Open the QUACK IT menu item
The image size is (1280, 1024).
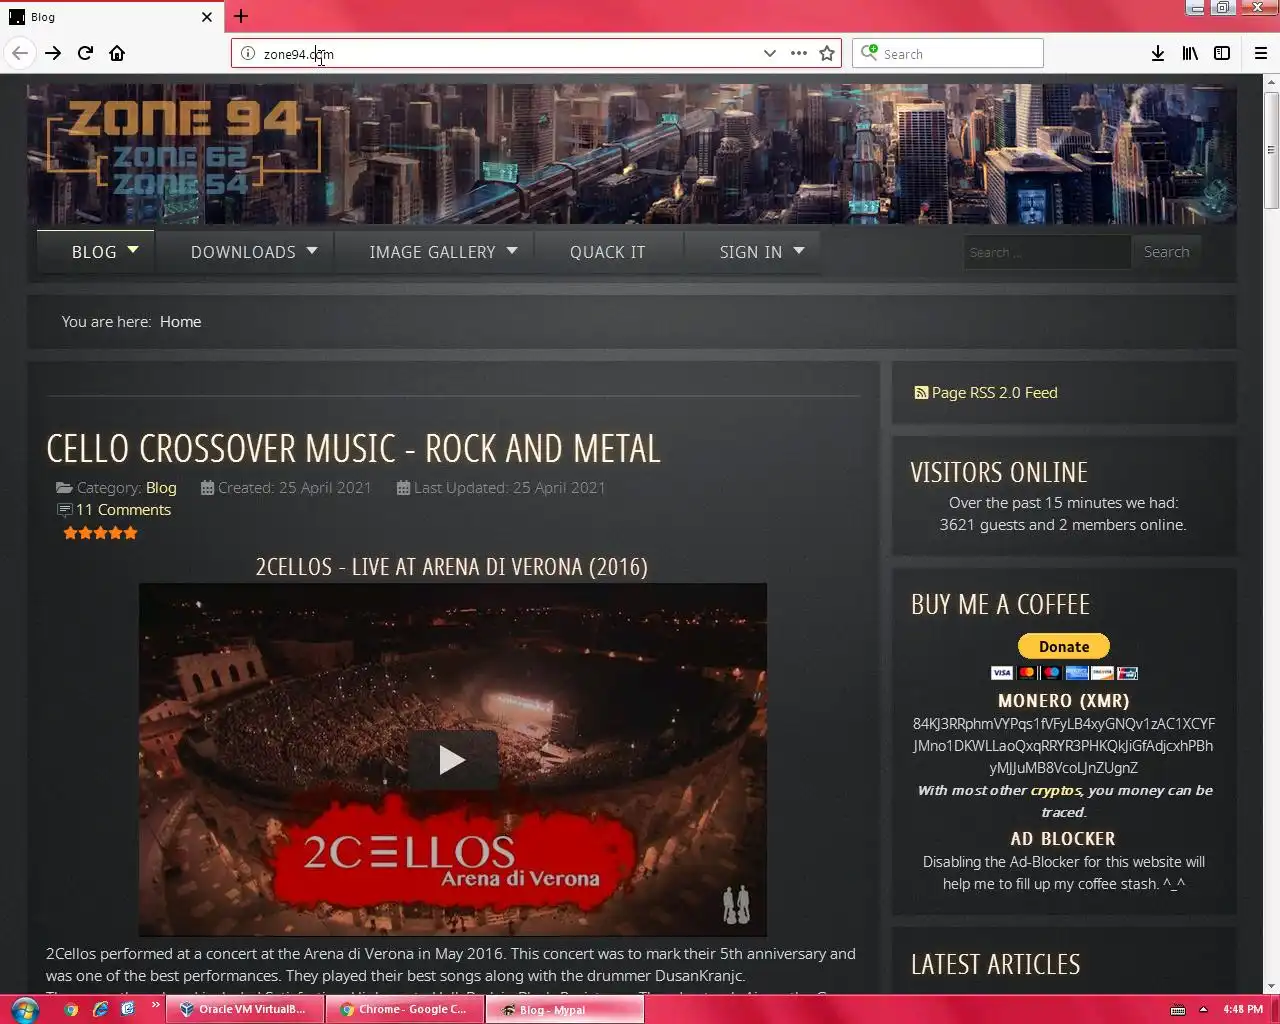point(608,252)
